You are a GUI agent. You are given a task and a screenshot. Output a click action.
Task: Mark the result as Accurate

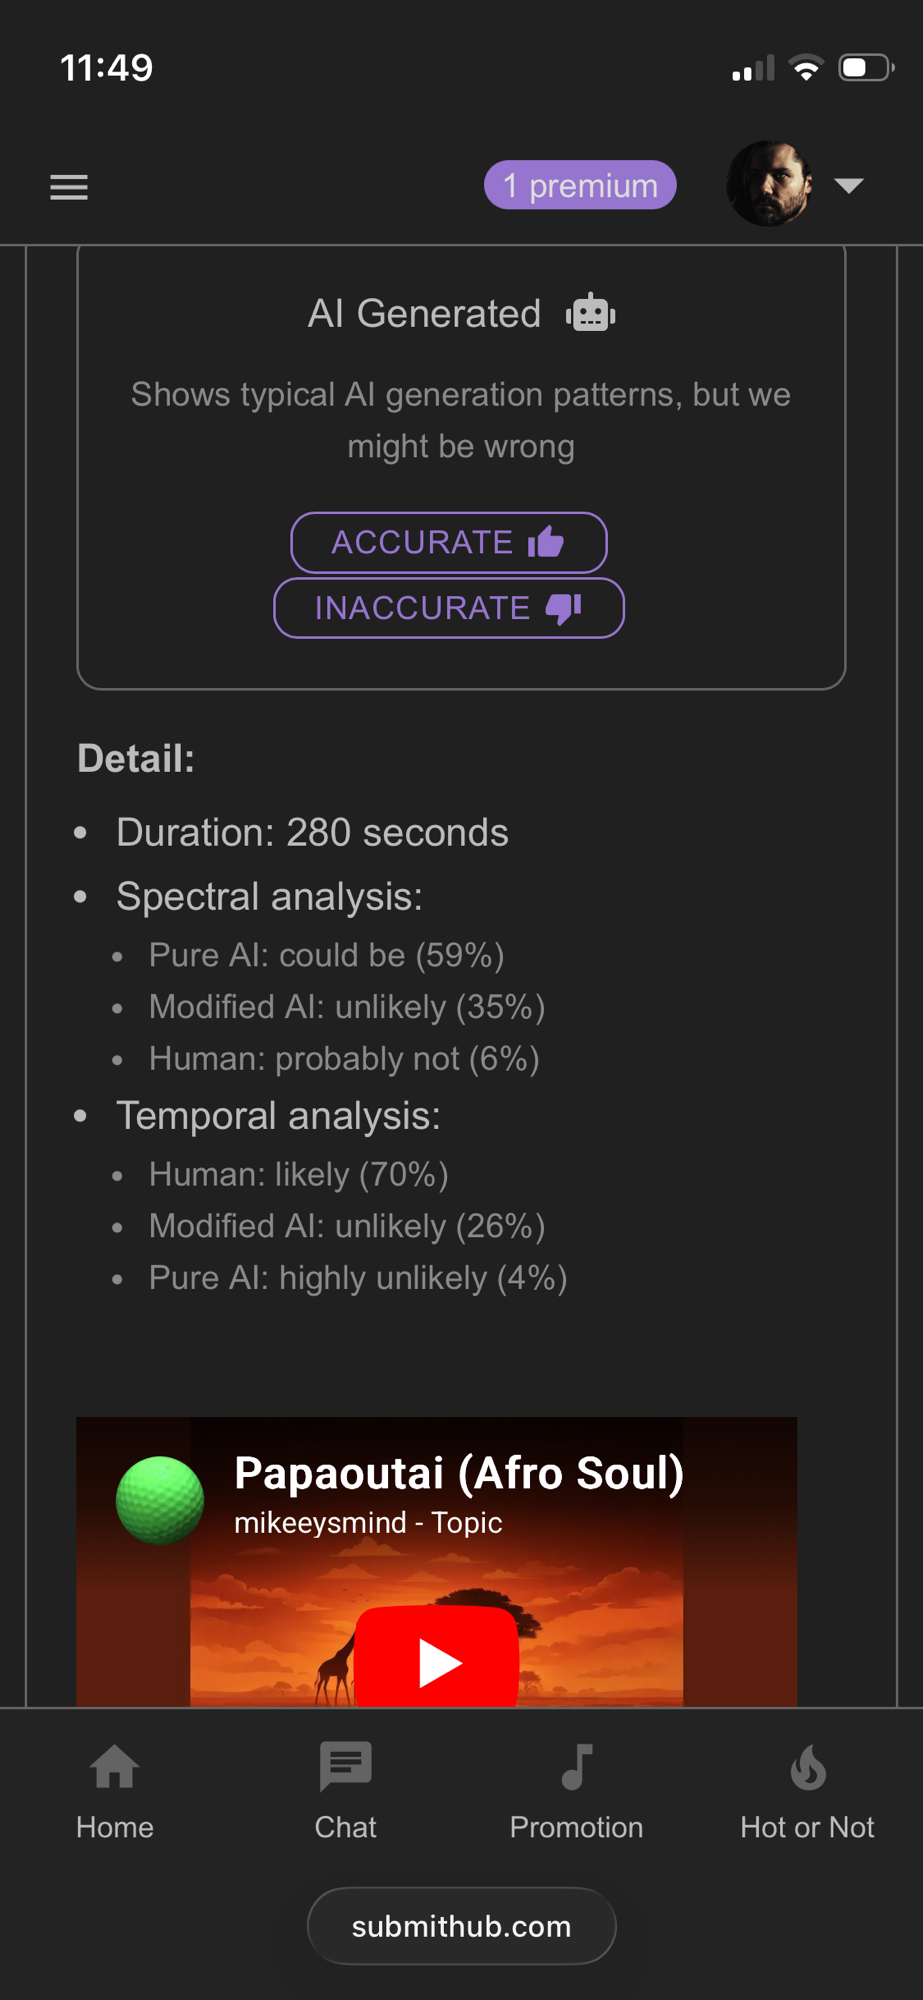pos(448,542)
